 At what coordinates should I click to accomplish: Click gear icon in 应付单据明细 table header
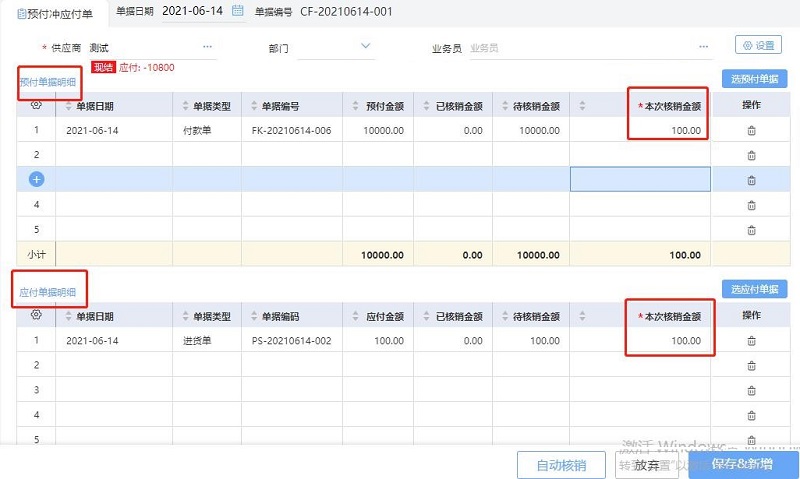coord(36,316)
